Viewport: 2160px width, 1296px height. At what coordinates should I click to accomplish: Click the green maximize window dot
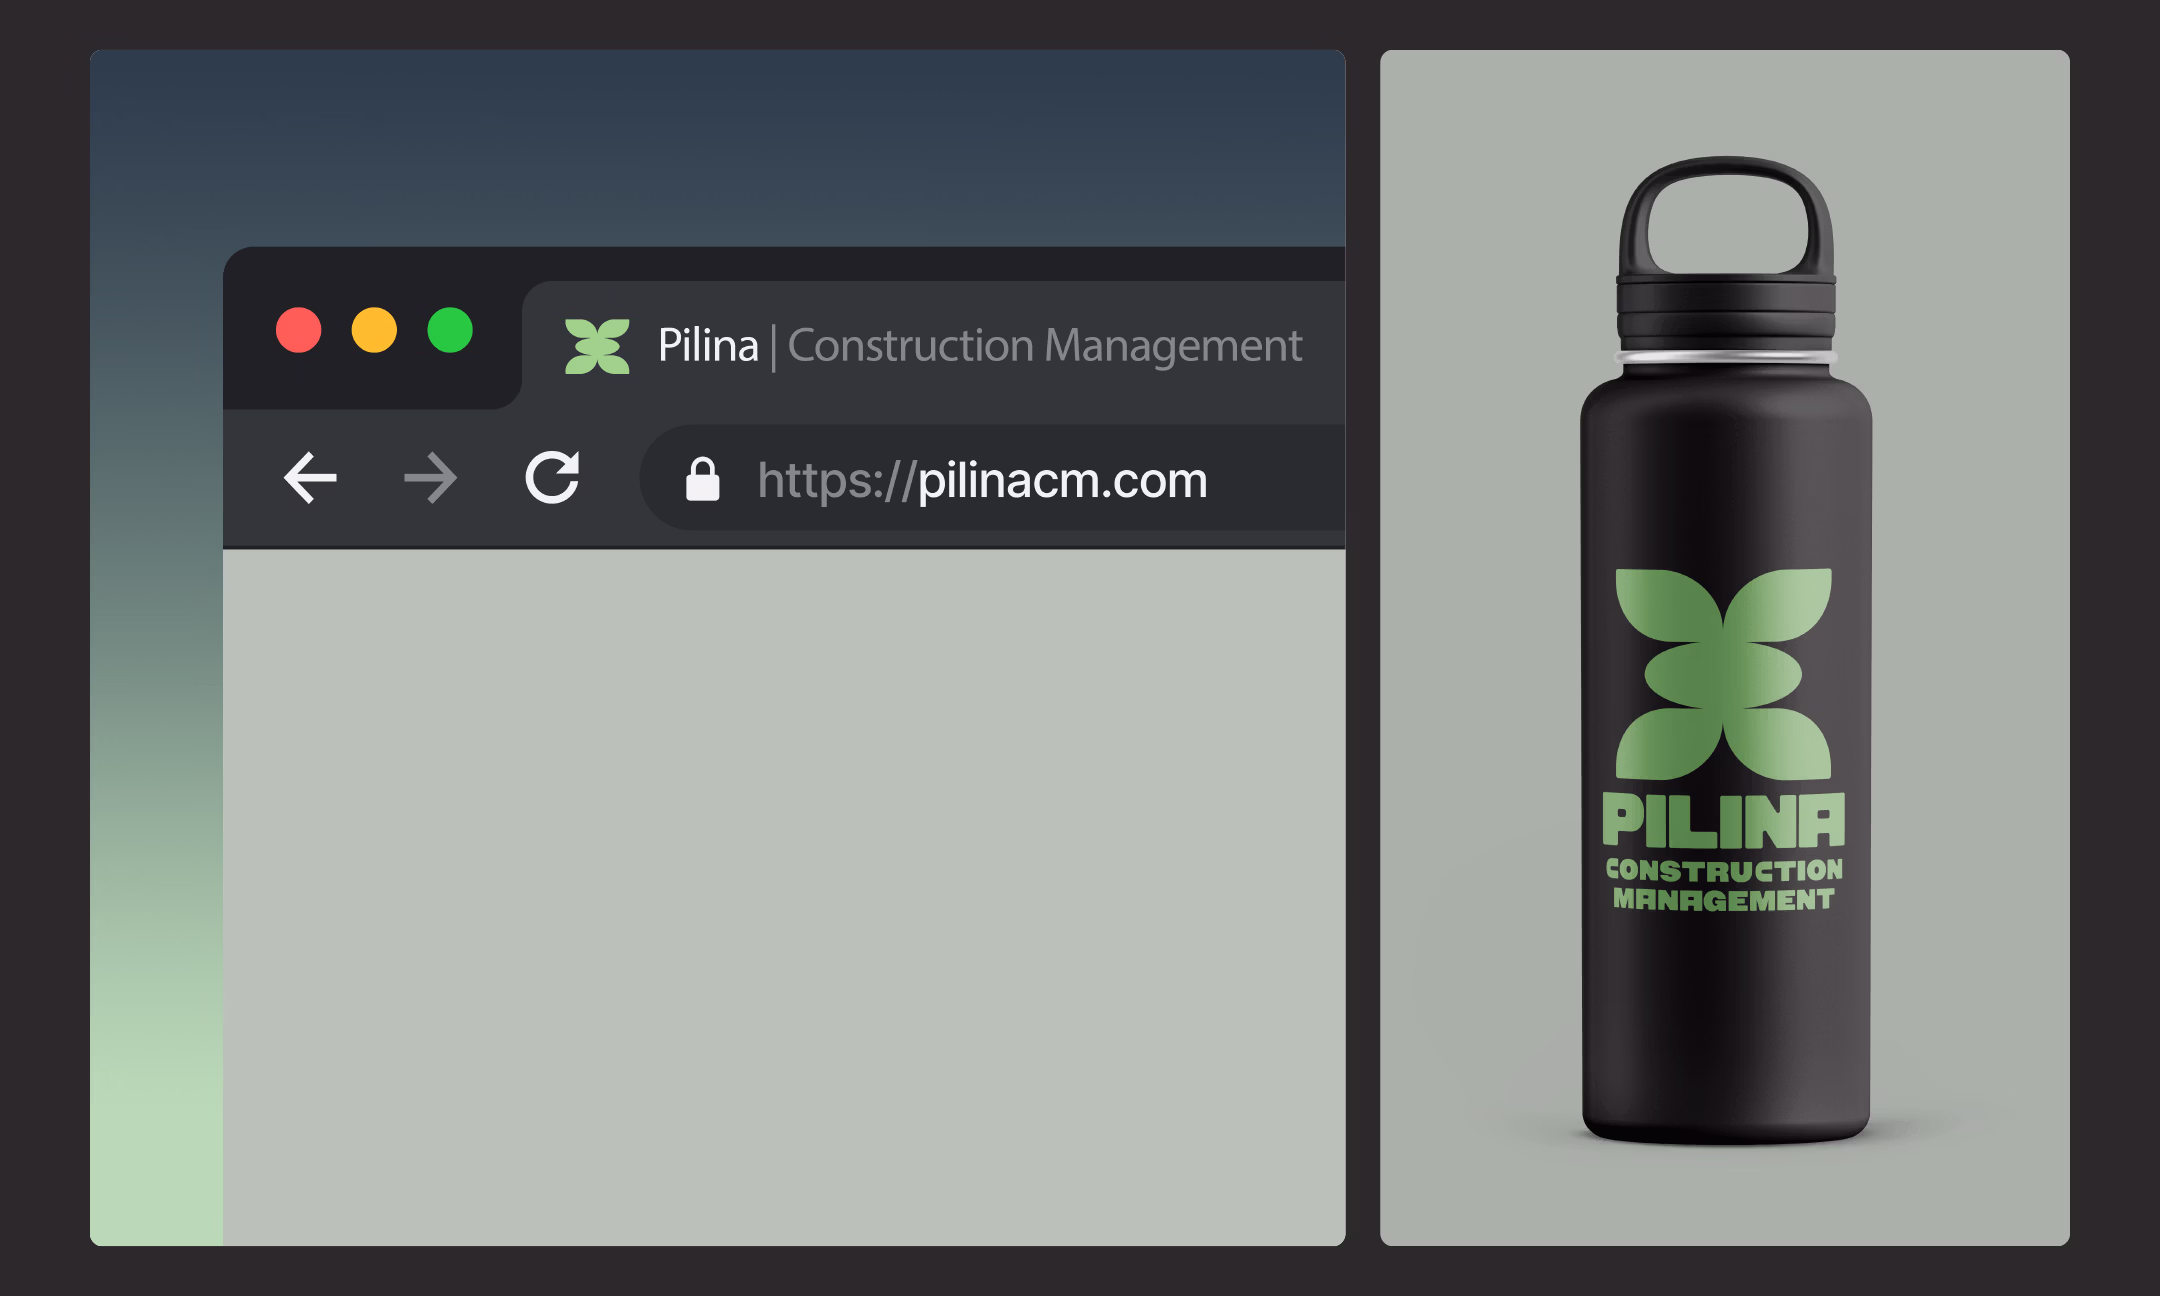click(x=450, y=330)
